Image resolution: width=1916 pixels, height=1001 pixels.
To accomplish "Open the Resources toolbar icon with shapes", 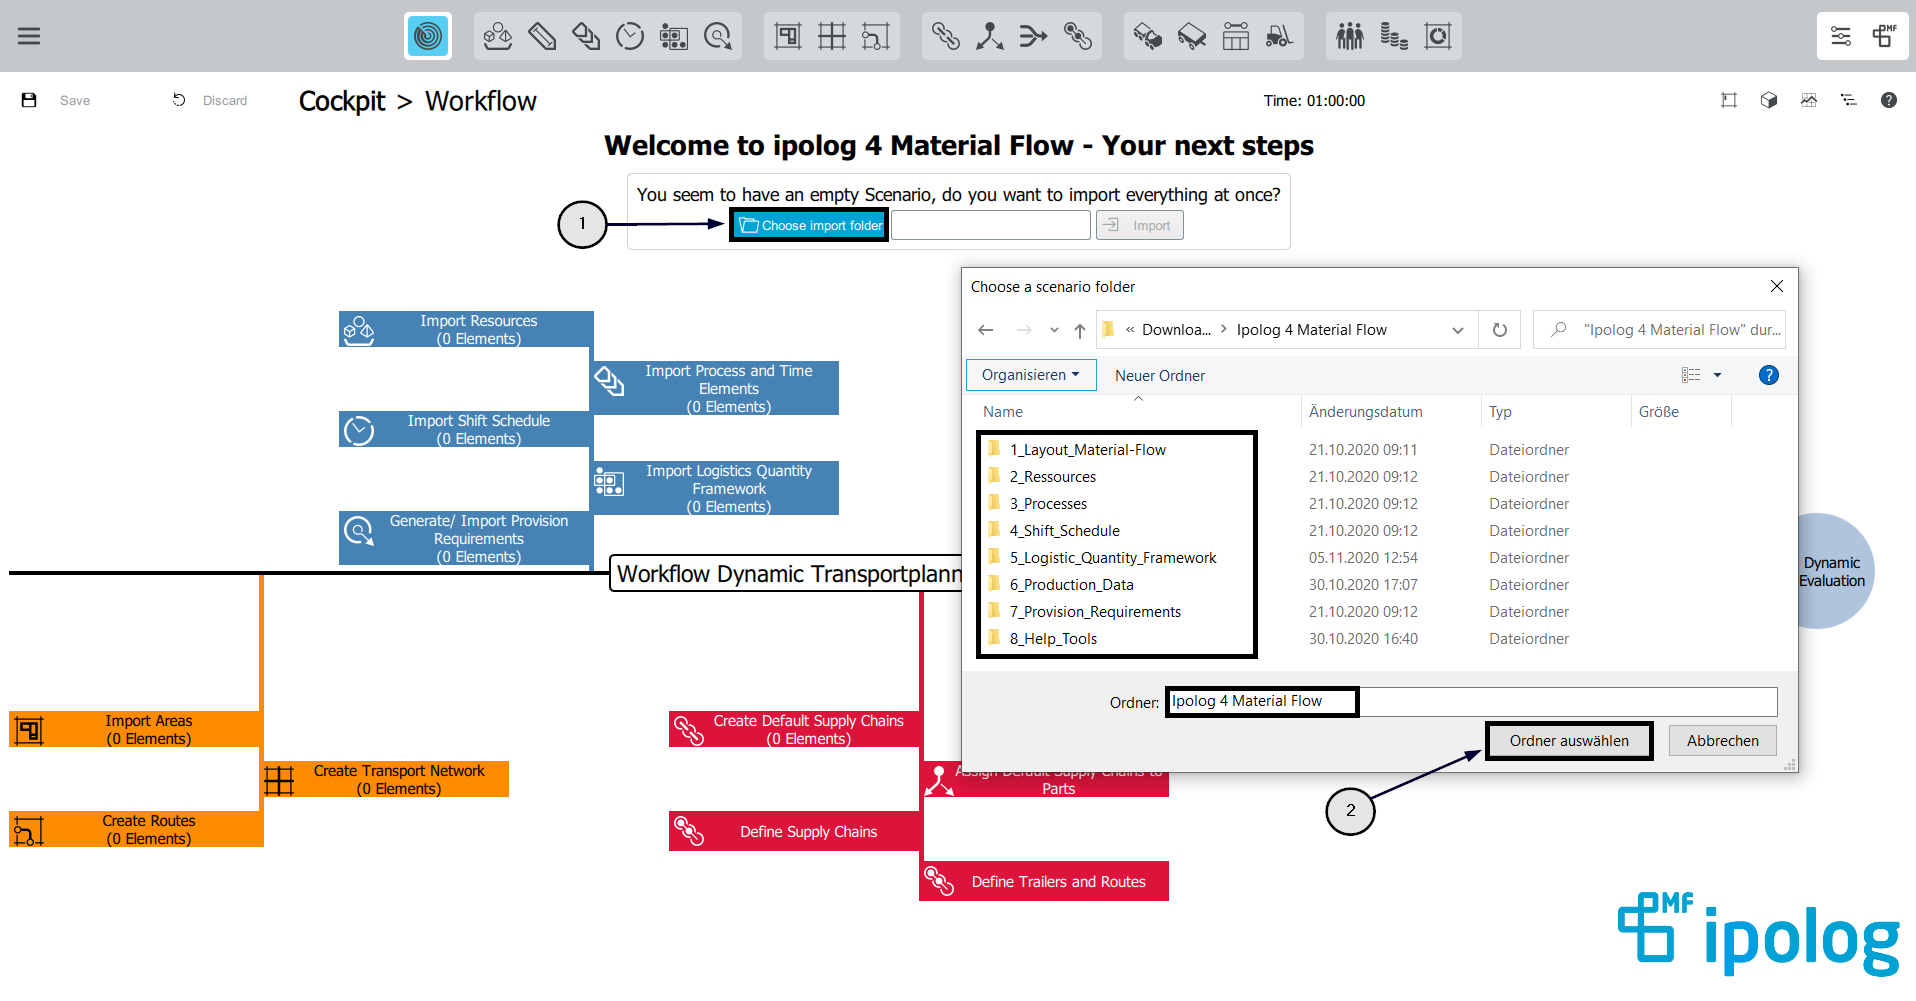I will 498,37.
